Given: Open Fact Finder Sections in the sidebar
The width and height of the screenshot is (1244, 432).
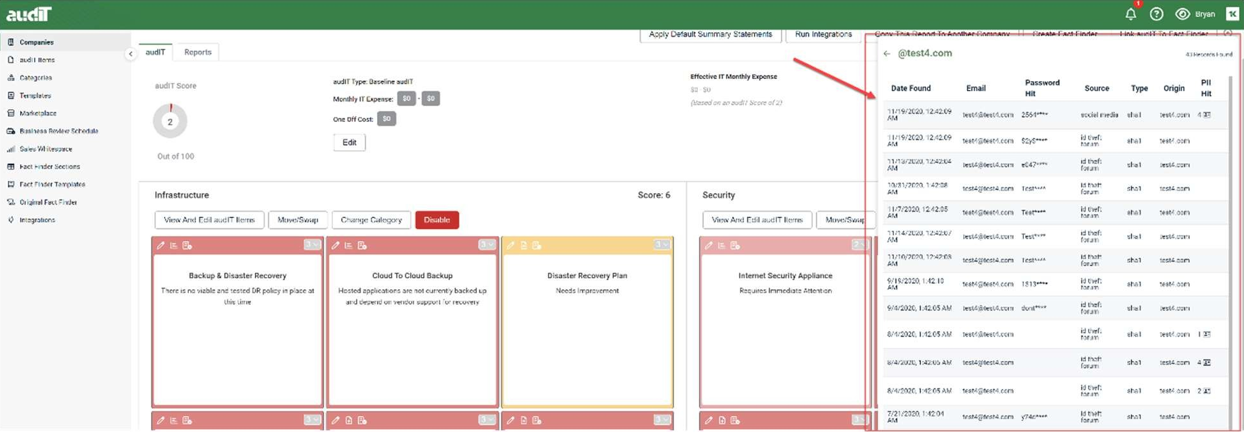Looking at the screenshot, I should point(65,167).
